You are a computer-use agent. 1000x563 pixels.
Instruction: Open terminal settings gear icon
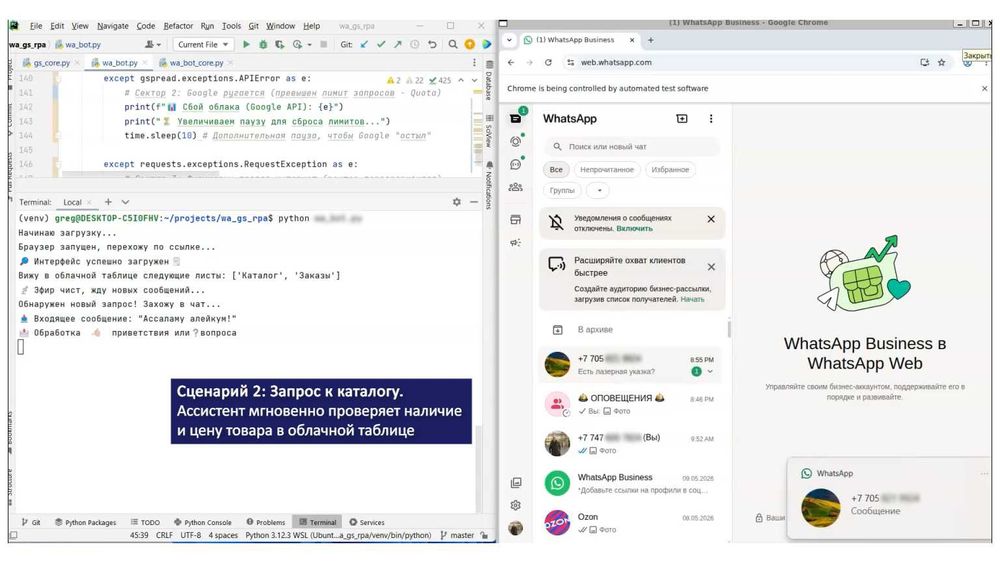pos(457,202)
